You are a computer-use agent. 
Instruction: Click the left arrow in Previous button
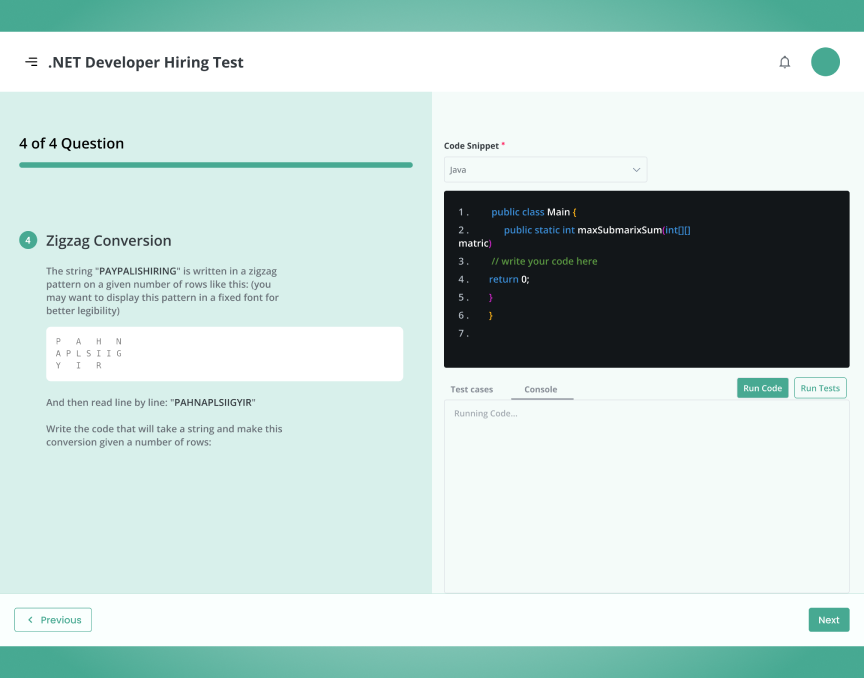click(30, 620)
